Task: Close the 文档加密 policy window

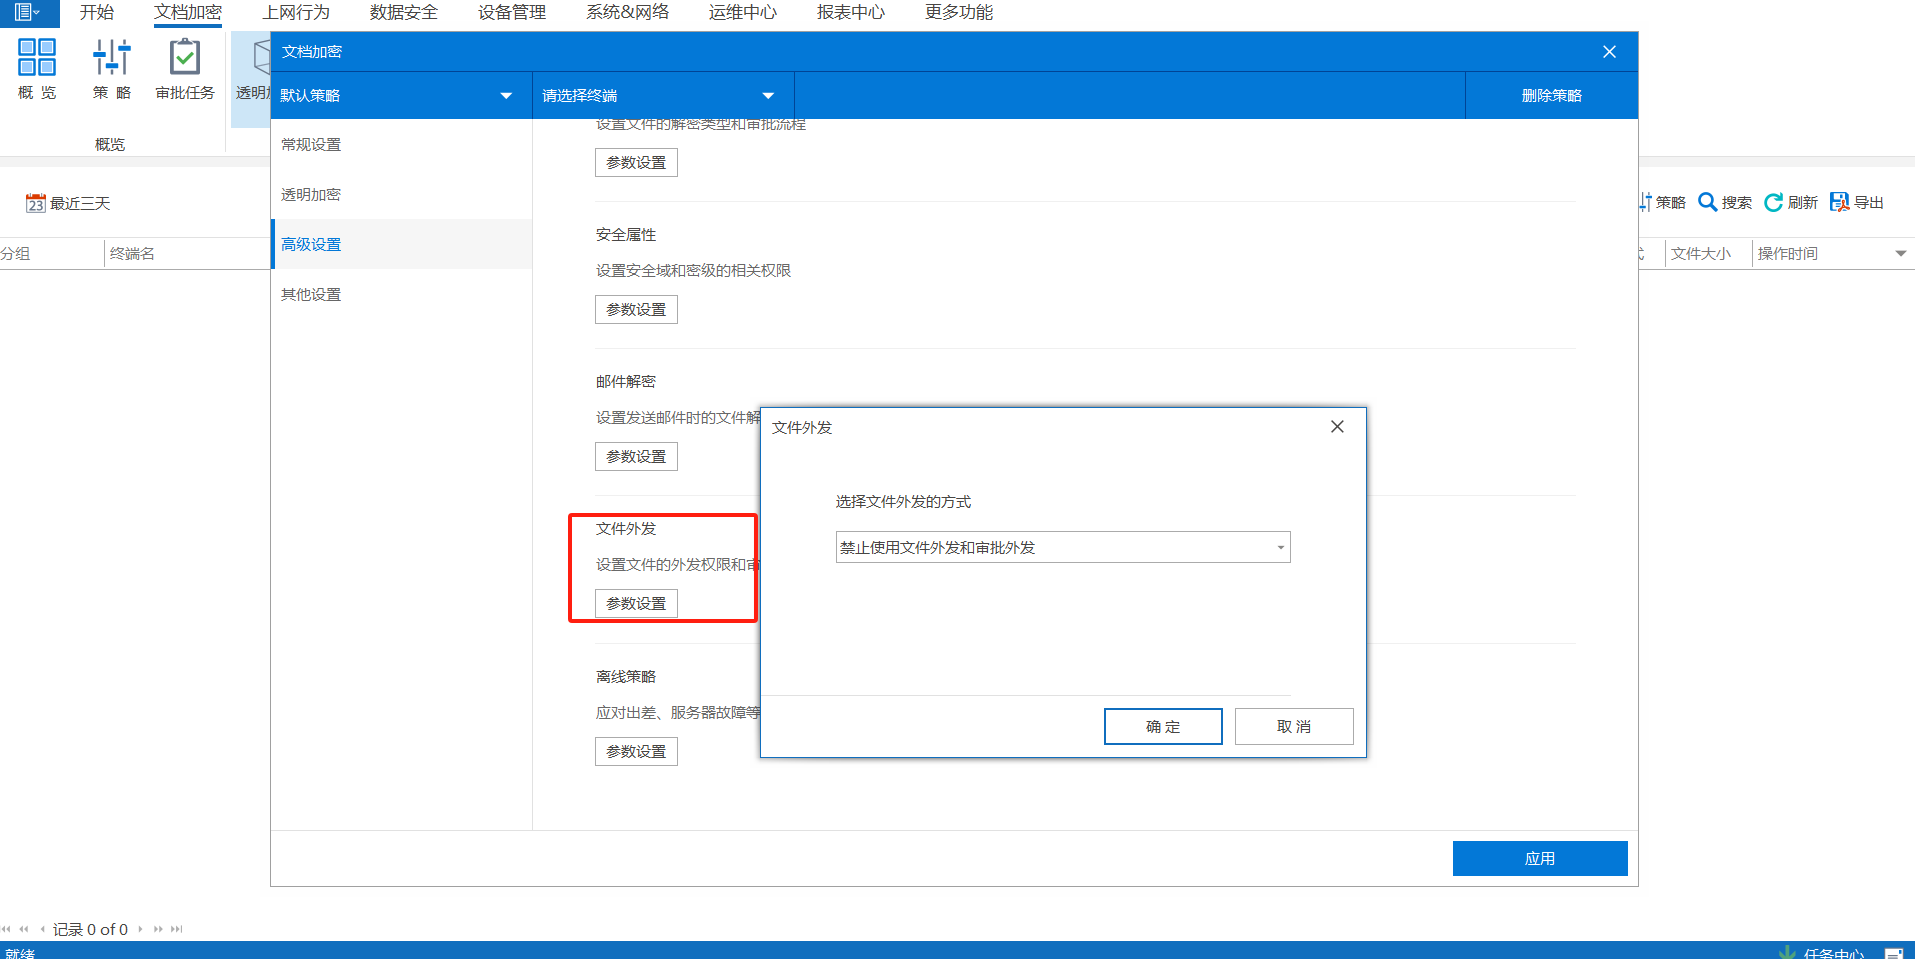Action: (x=1609, y=52)
